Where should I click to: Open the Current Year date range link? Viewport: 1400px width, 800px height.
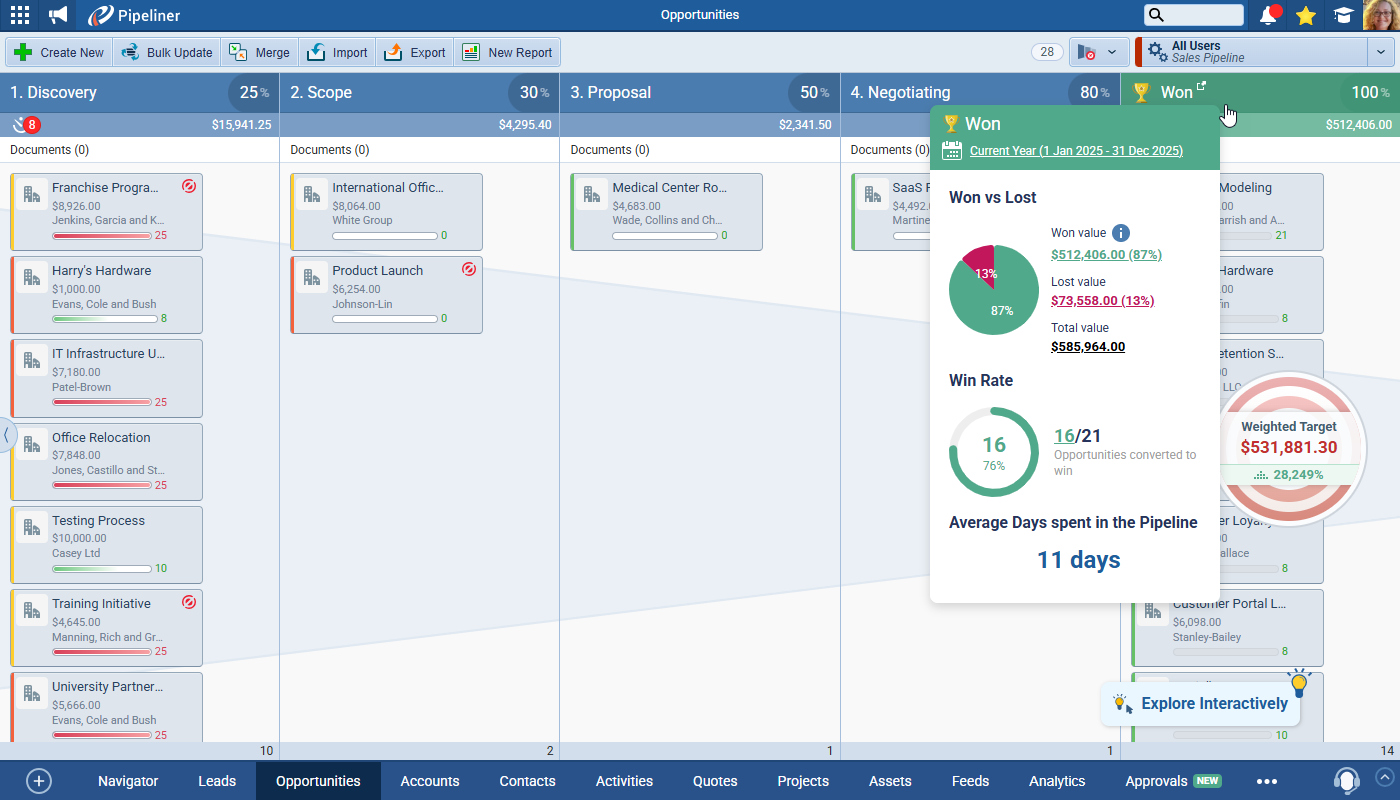(1076, 151)
